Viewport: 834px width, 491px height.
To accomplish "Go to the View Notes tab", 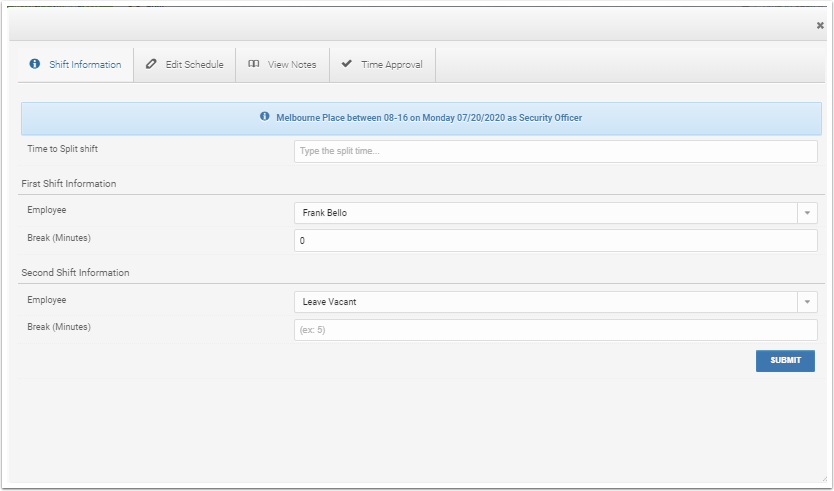I will (x=283, y=64).
